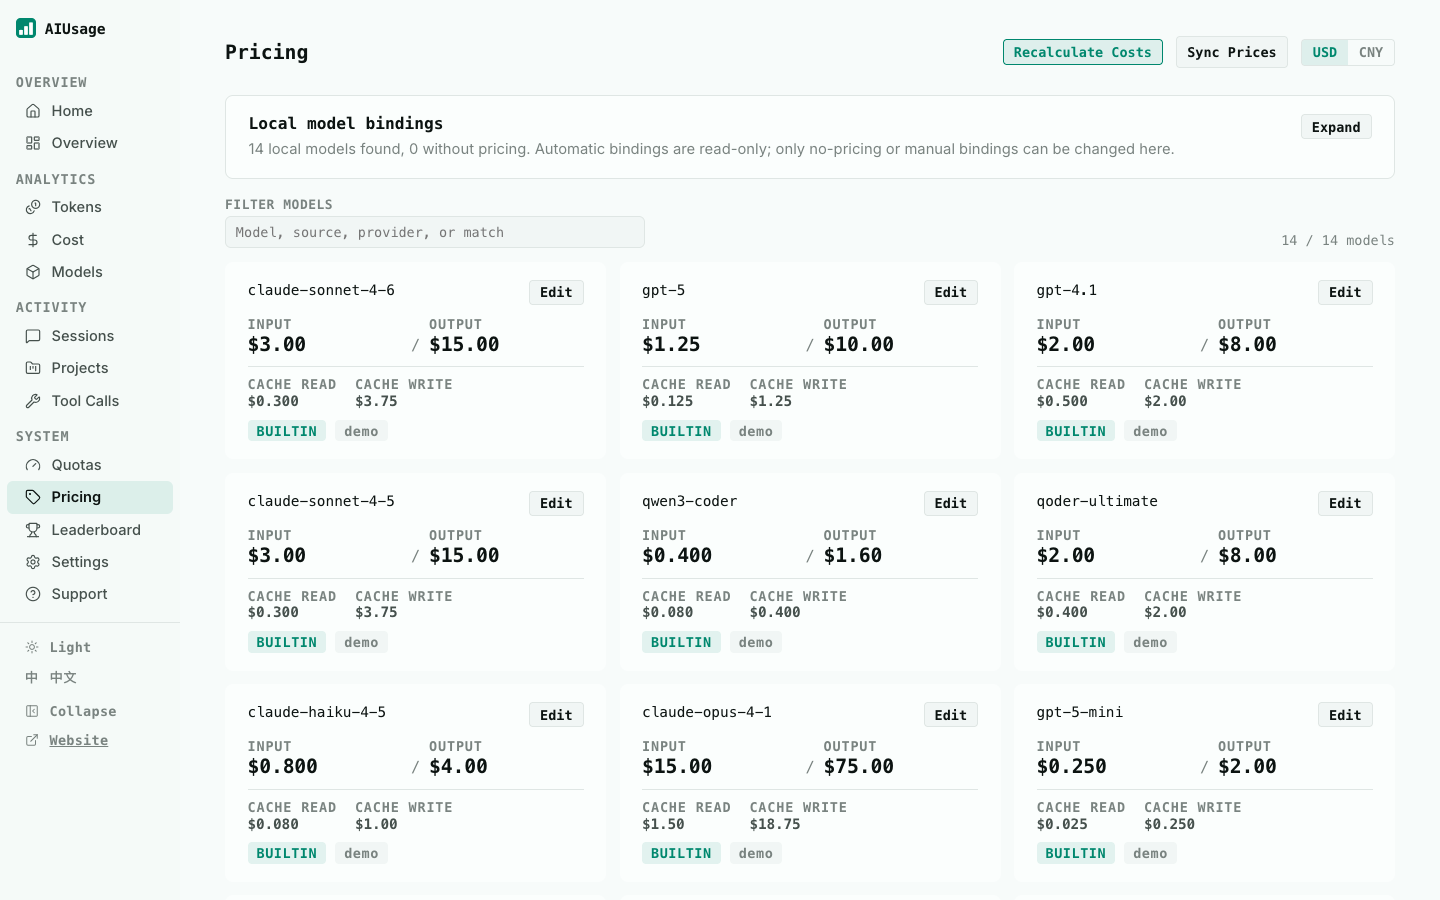This screenshot has width=1440, height=900.
Task: Click the AIUsage logo icon
Action: pyautogui.click(x=26, y=28)
